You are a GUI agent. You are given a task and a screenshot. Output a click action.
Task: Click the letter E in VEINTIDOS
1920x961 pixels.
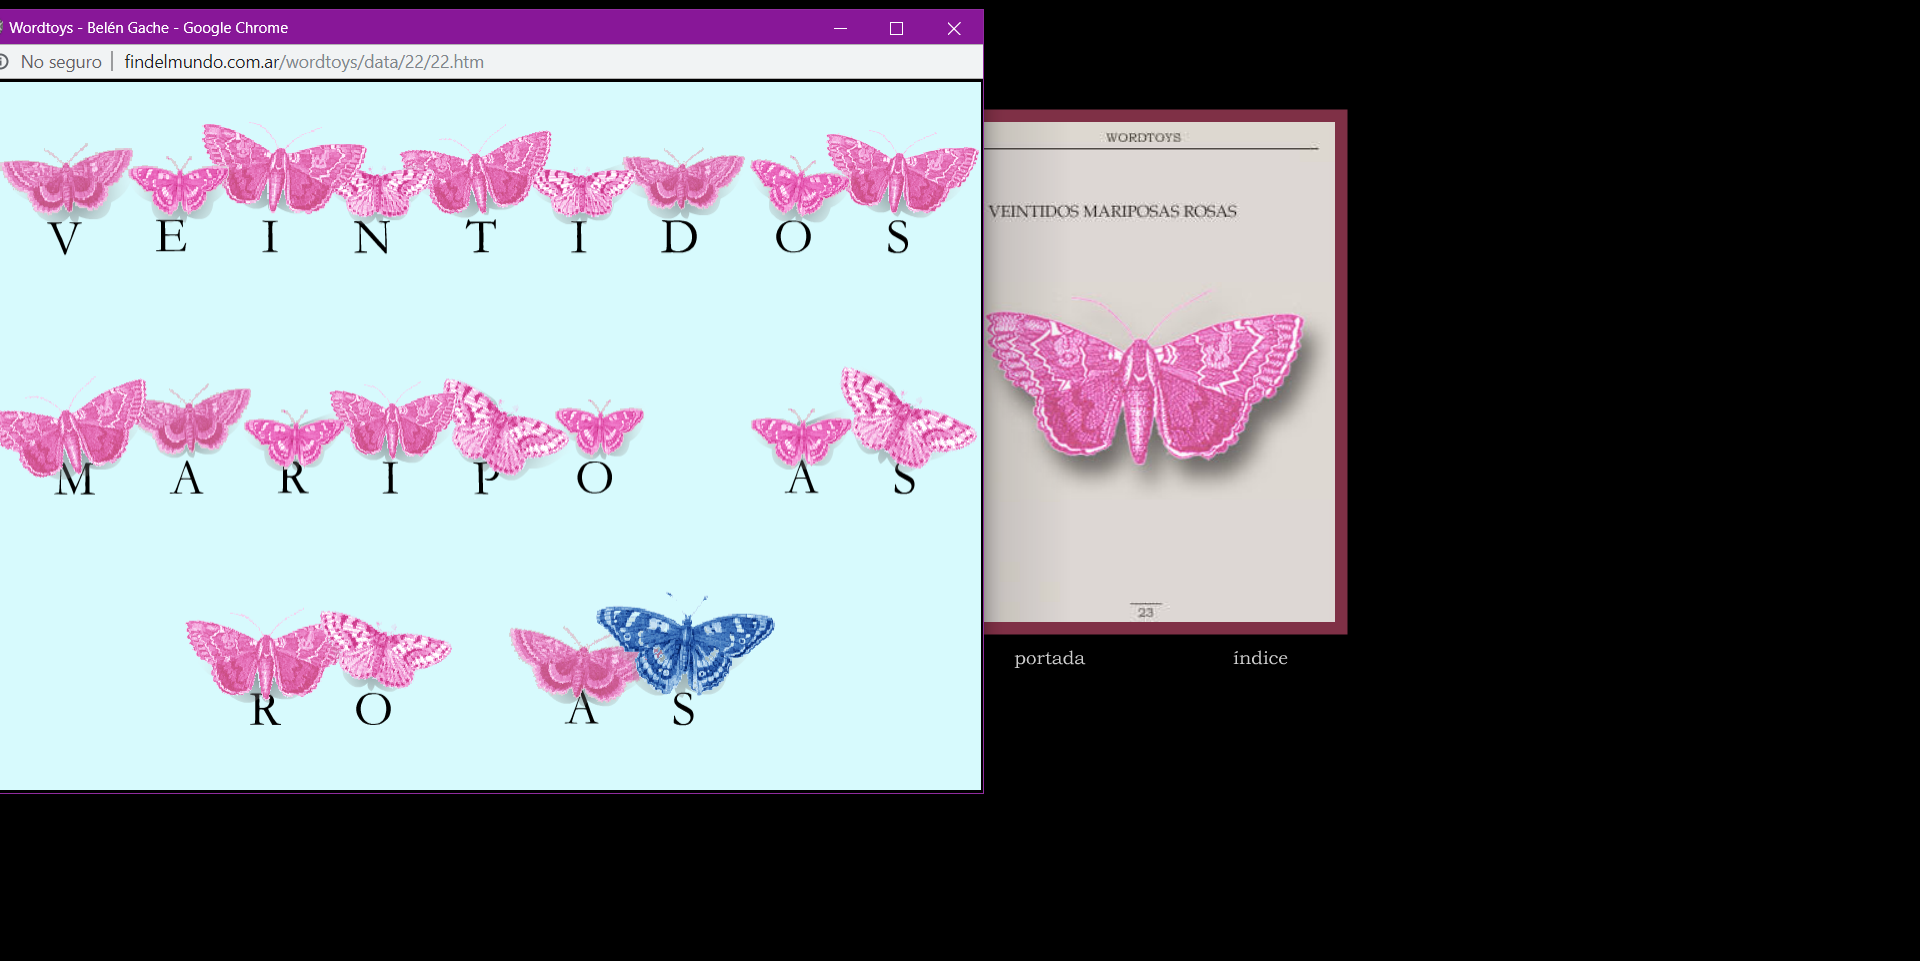tap(171, 237)
